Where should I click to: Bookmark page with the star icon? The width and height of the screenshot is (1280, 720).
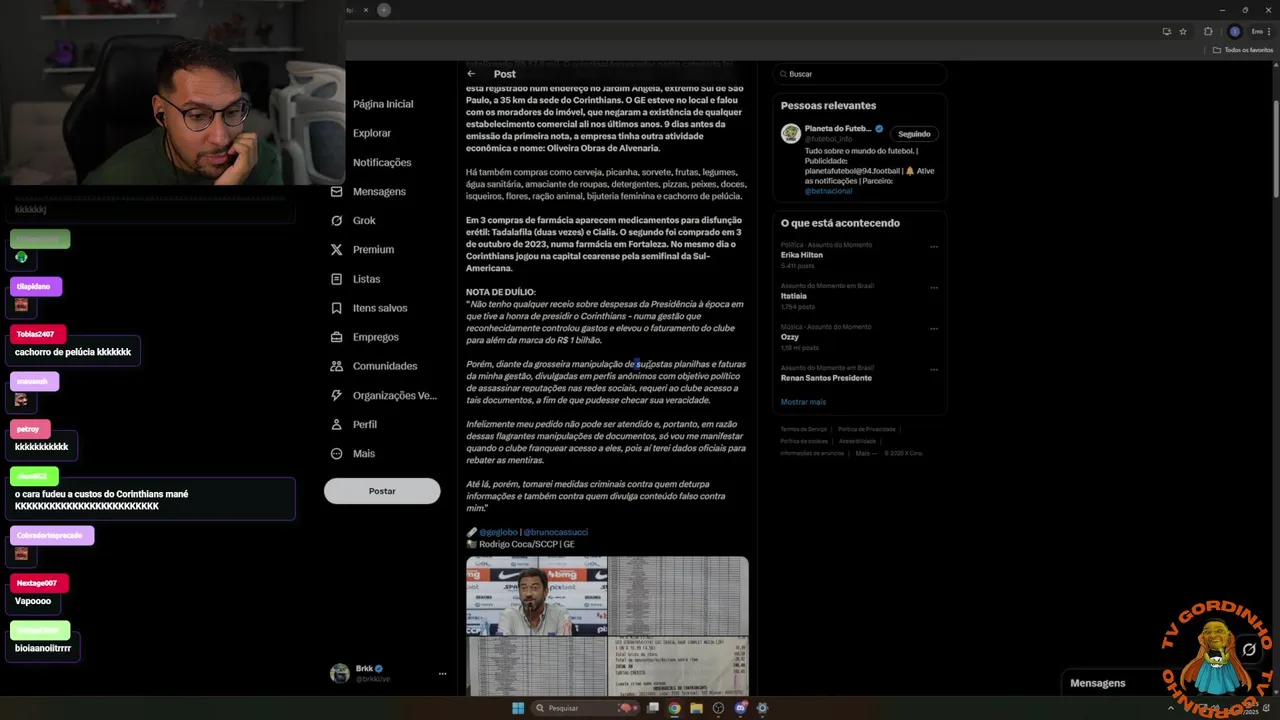[x=1183, y=32]
